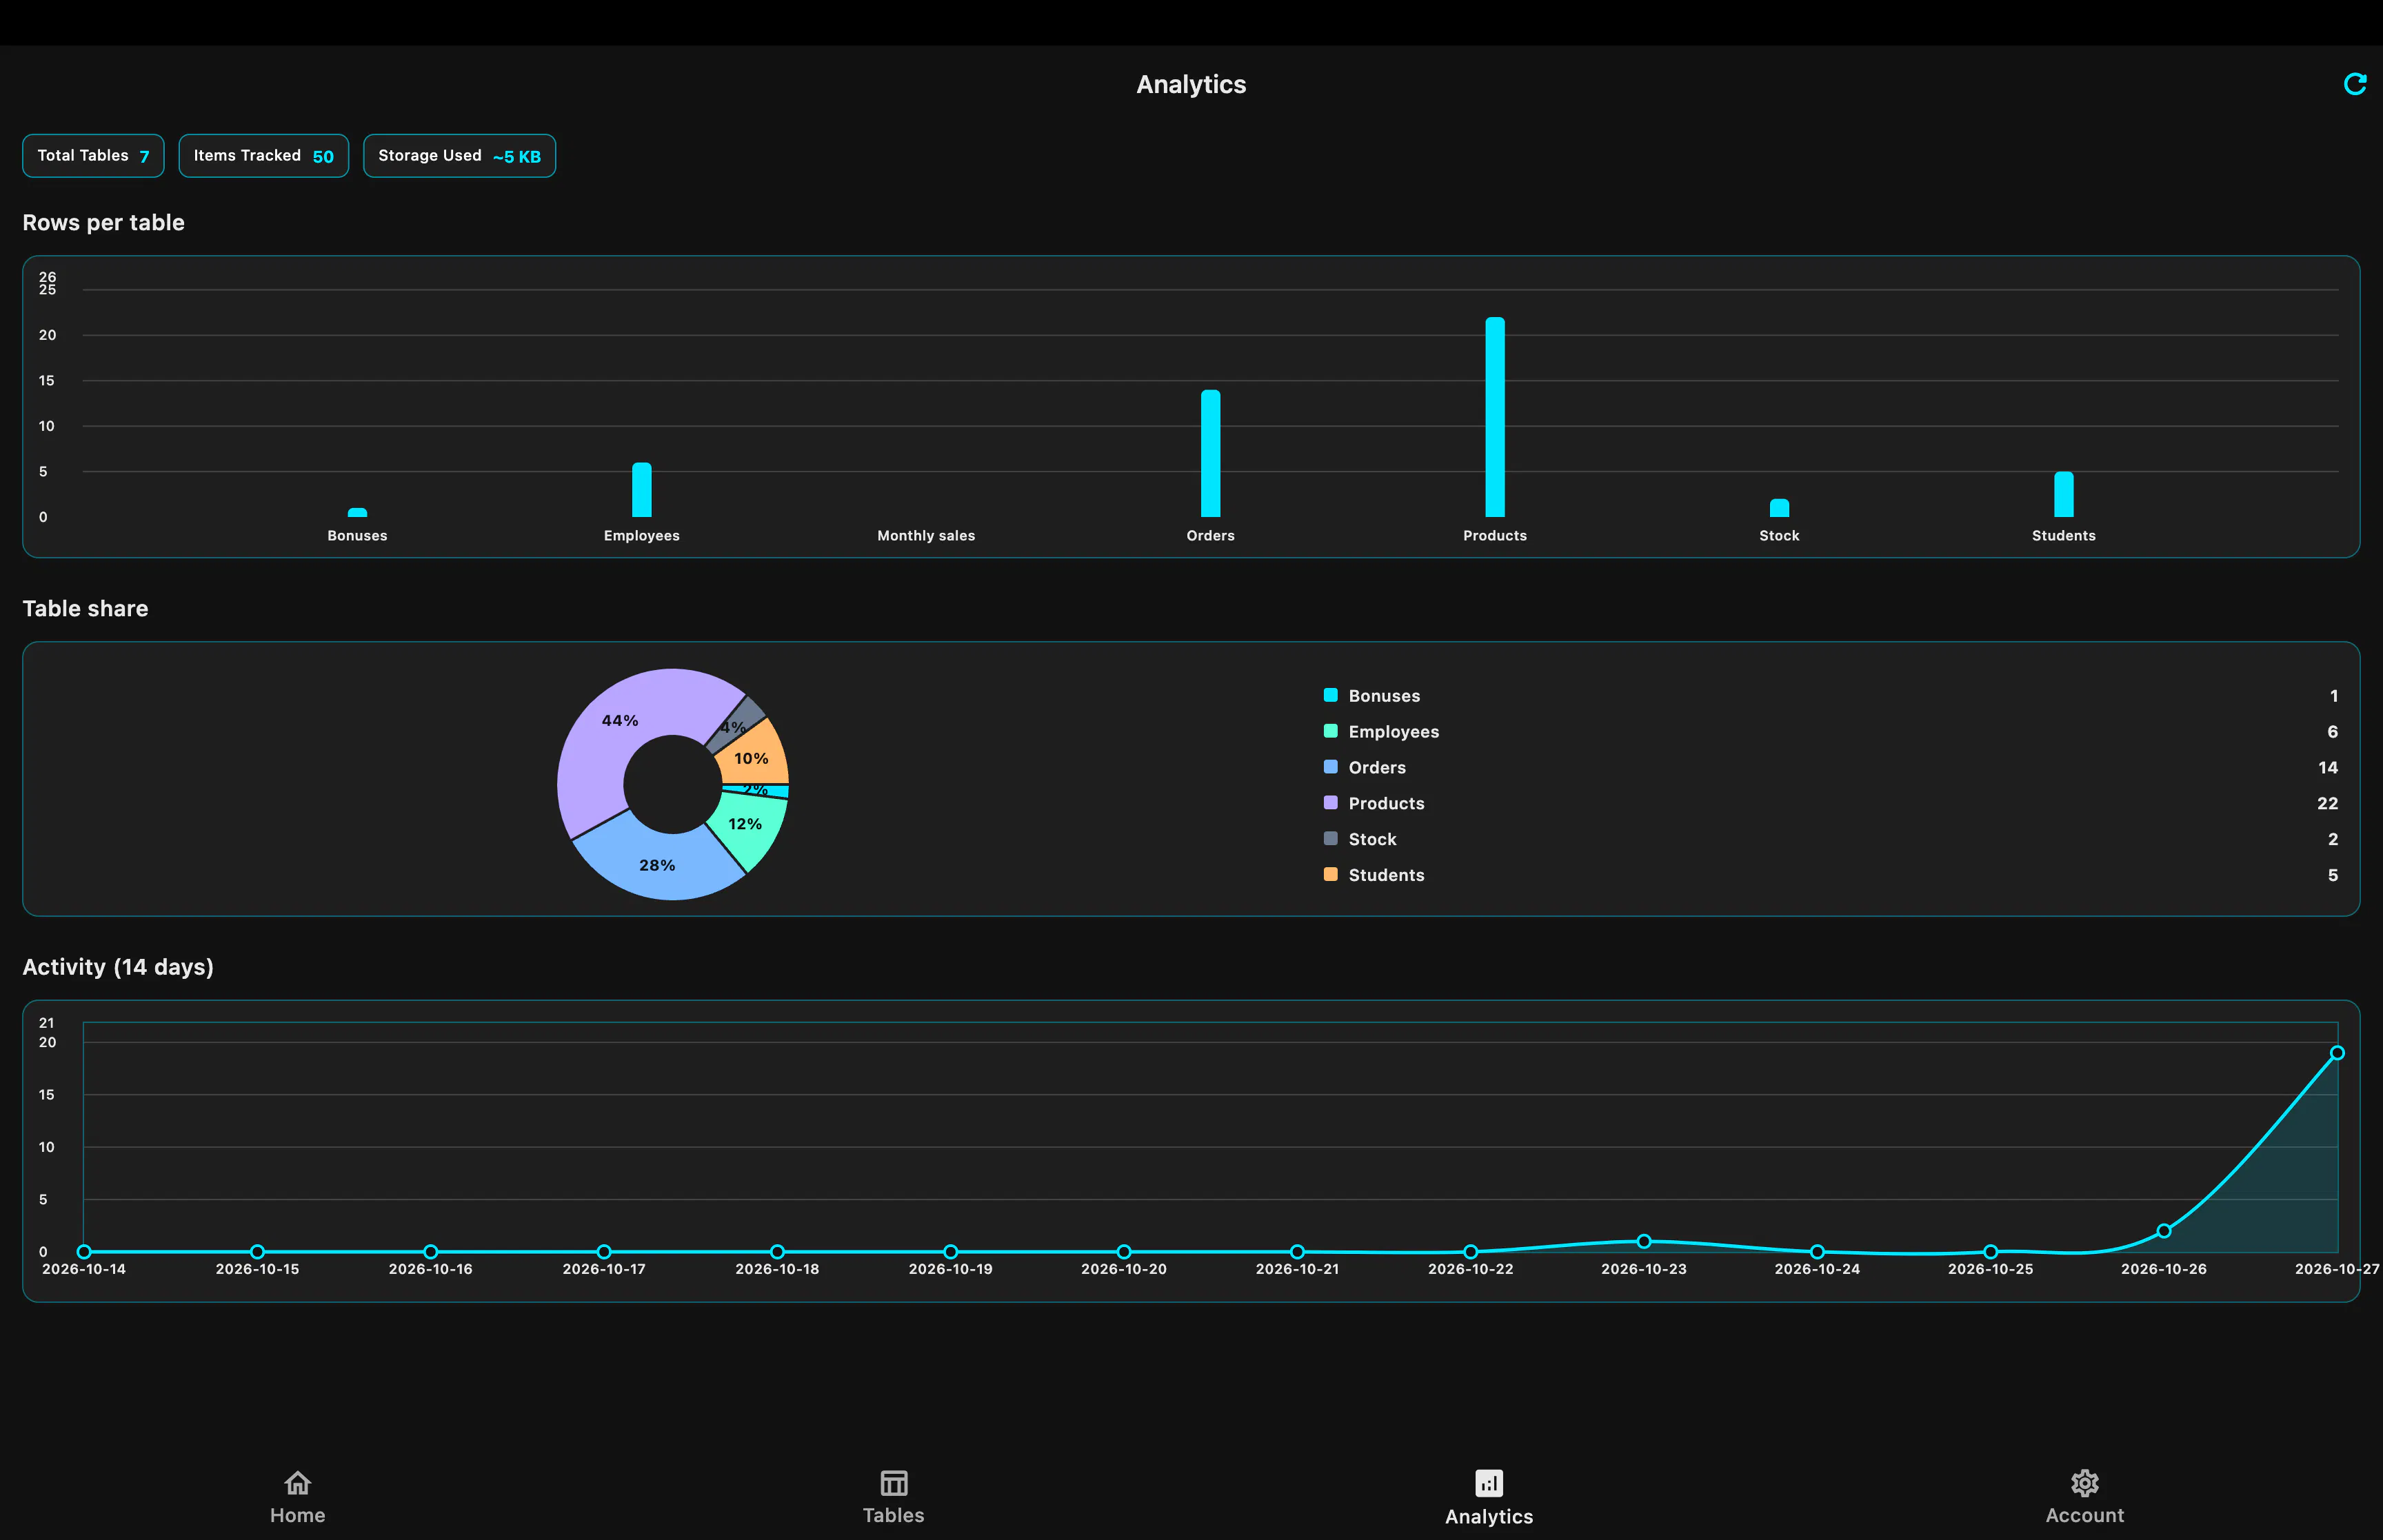Click the Products bar in Rows per table

click(x=1494, y=417)
